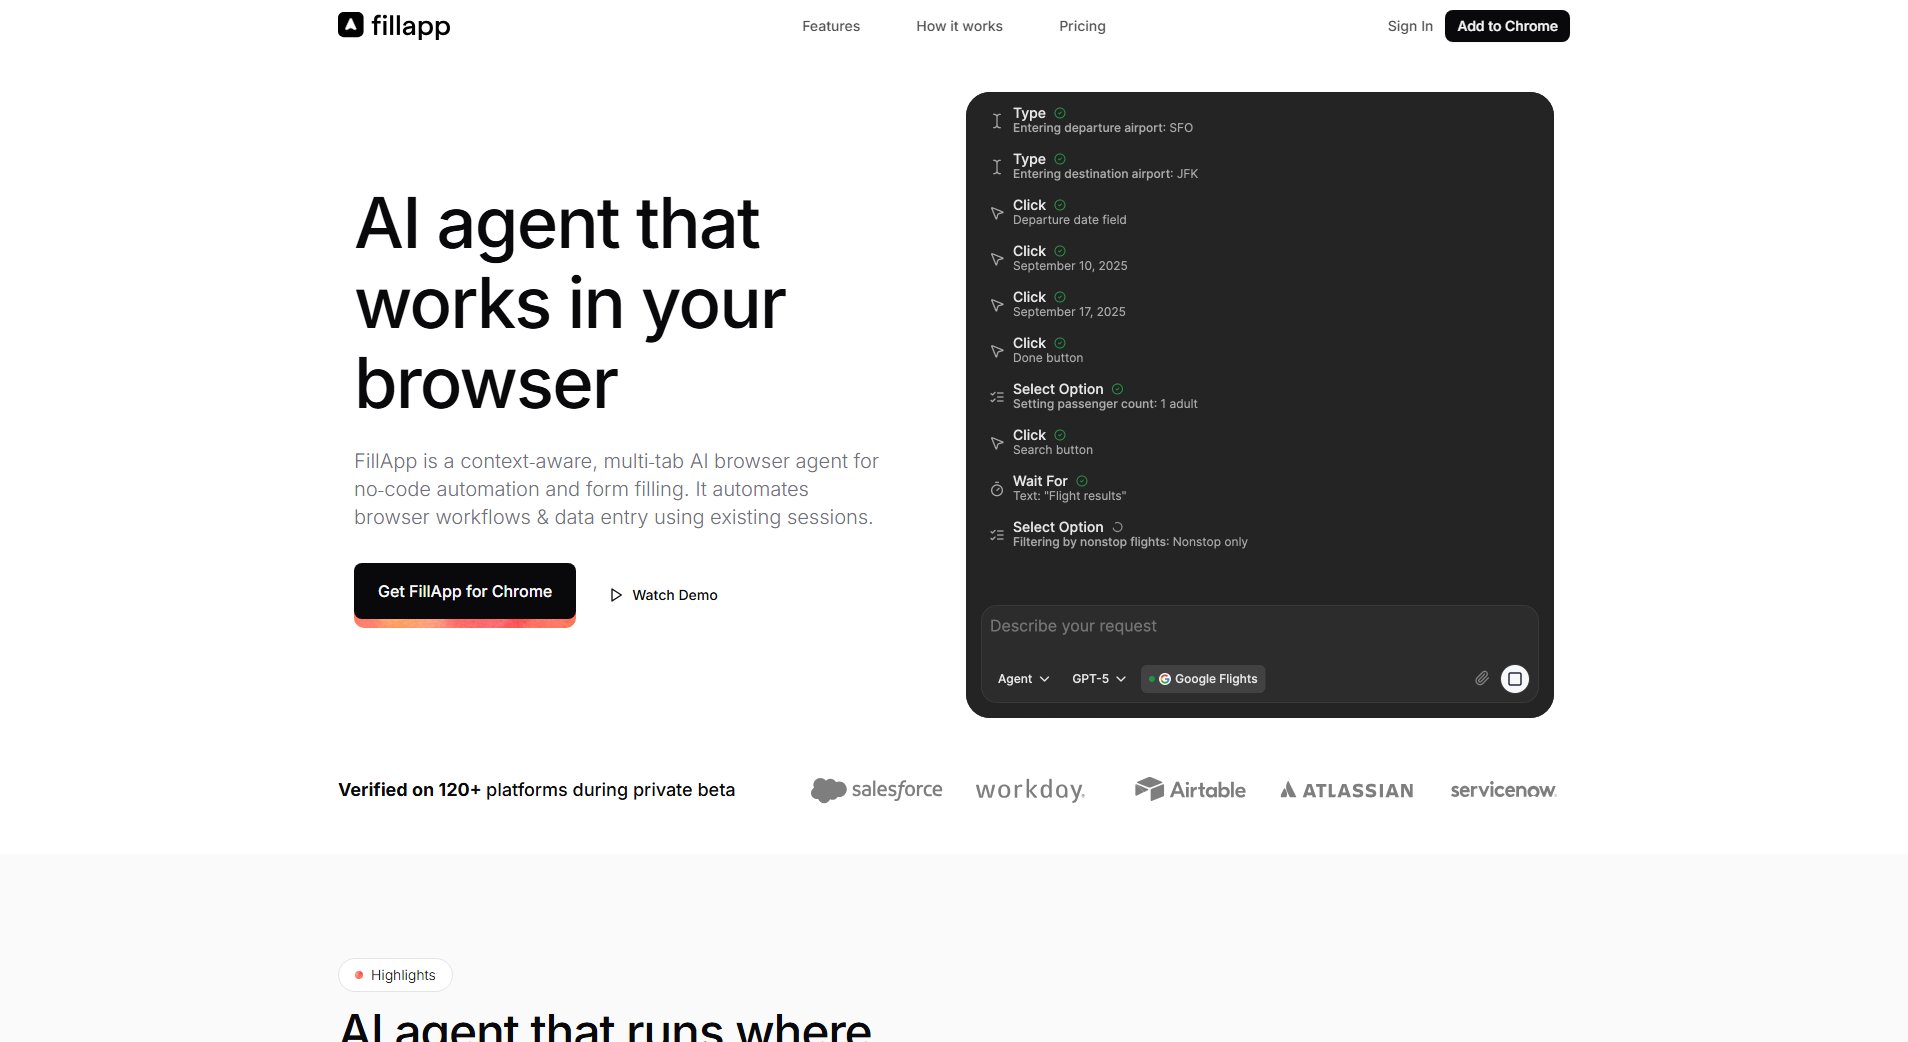
Task: Click the ServiceNow logo
Action: (1502, 790)
